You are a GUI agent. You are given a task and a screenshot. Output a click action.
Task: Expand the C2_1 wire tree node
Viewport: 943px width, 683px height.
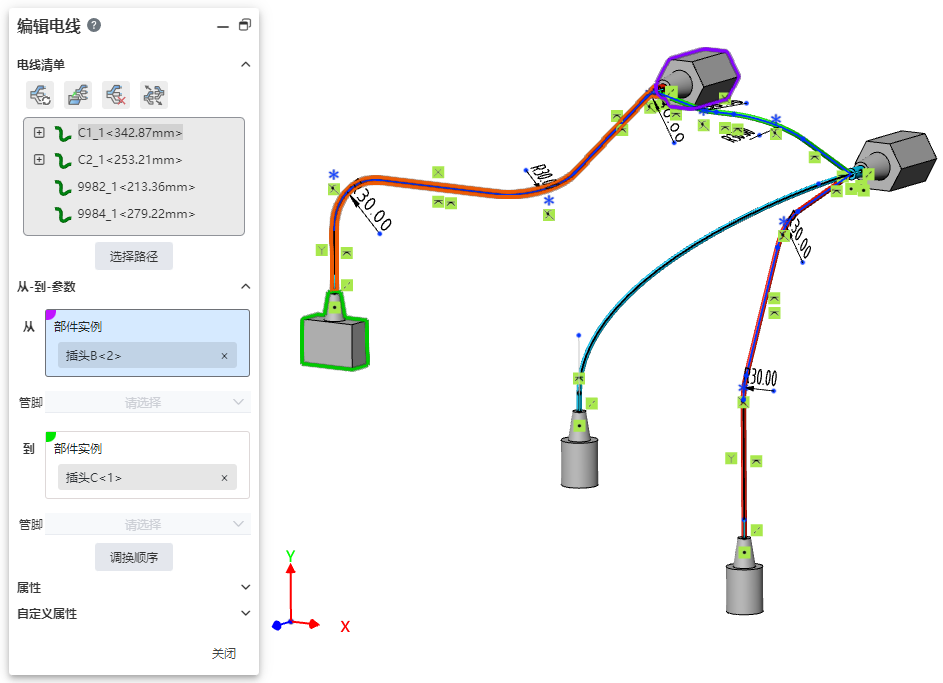pyautogui.click(x=39, y=159)
